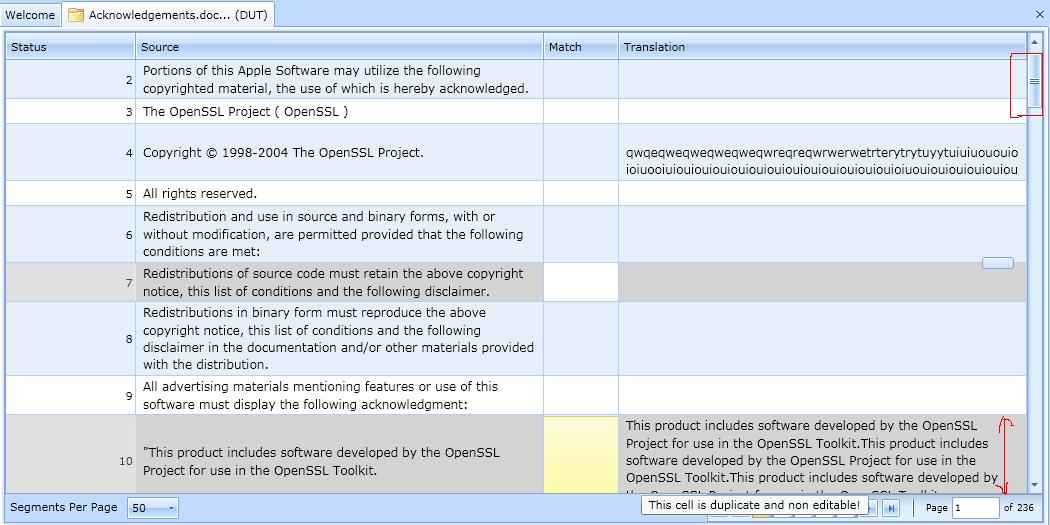The image size is (1050, 525).
Task: Click the vertical scrollbar thumb
Action: tap(1035, 80)
